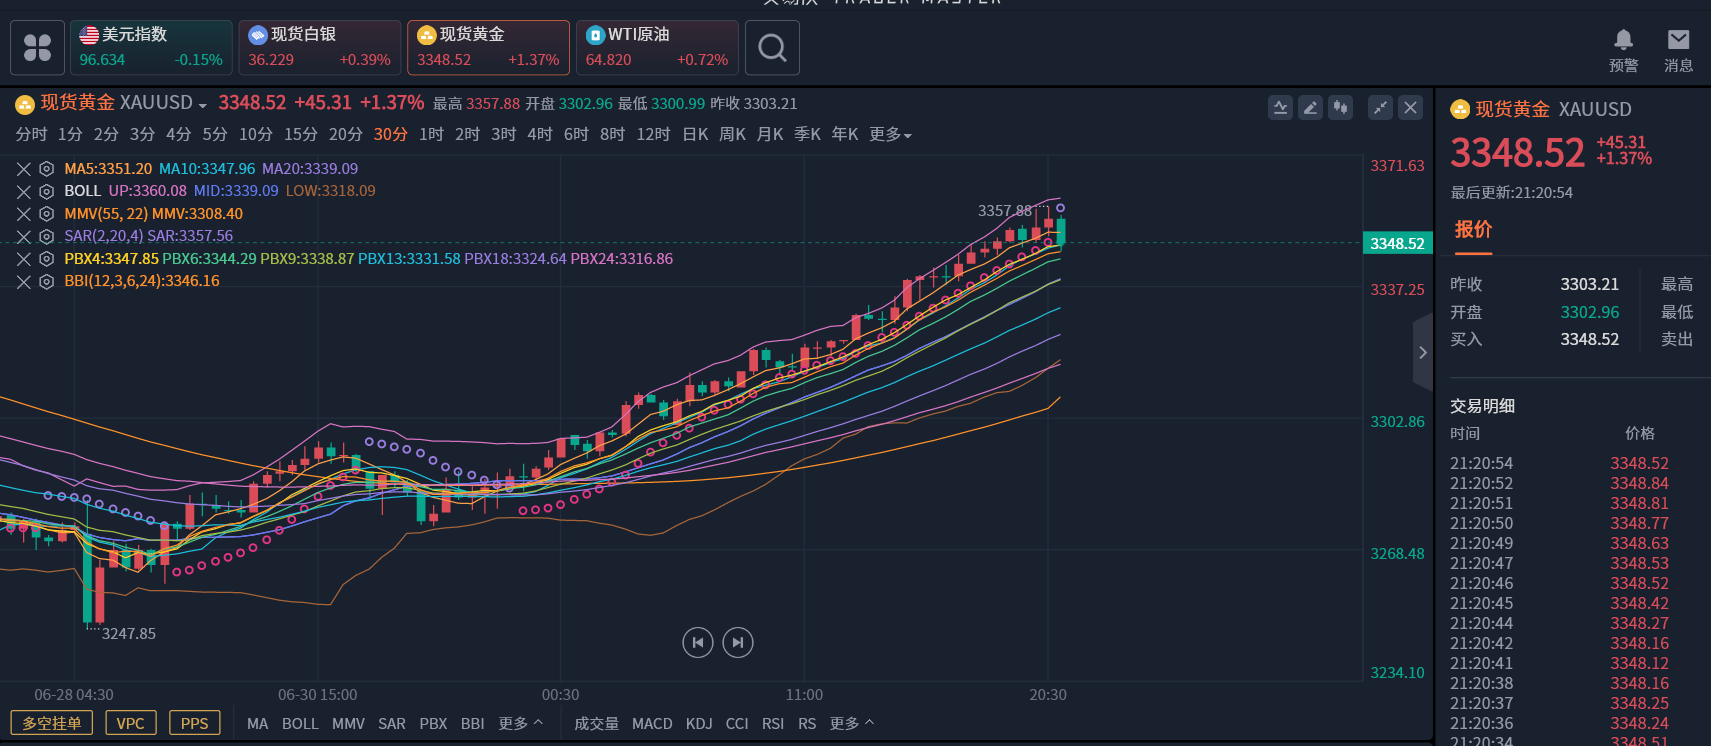1711x746 pixels.
Task: Open settings for PBX indicator
Action: click(46, 259)
